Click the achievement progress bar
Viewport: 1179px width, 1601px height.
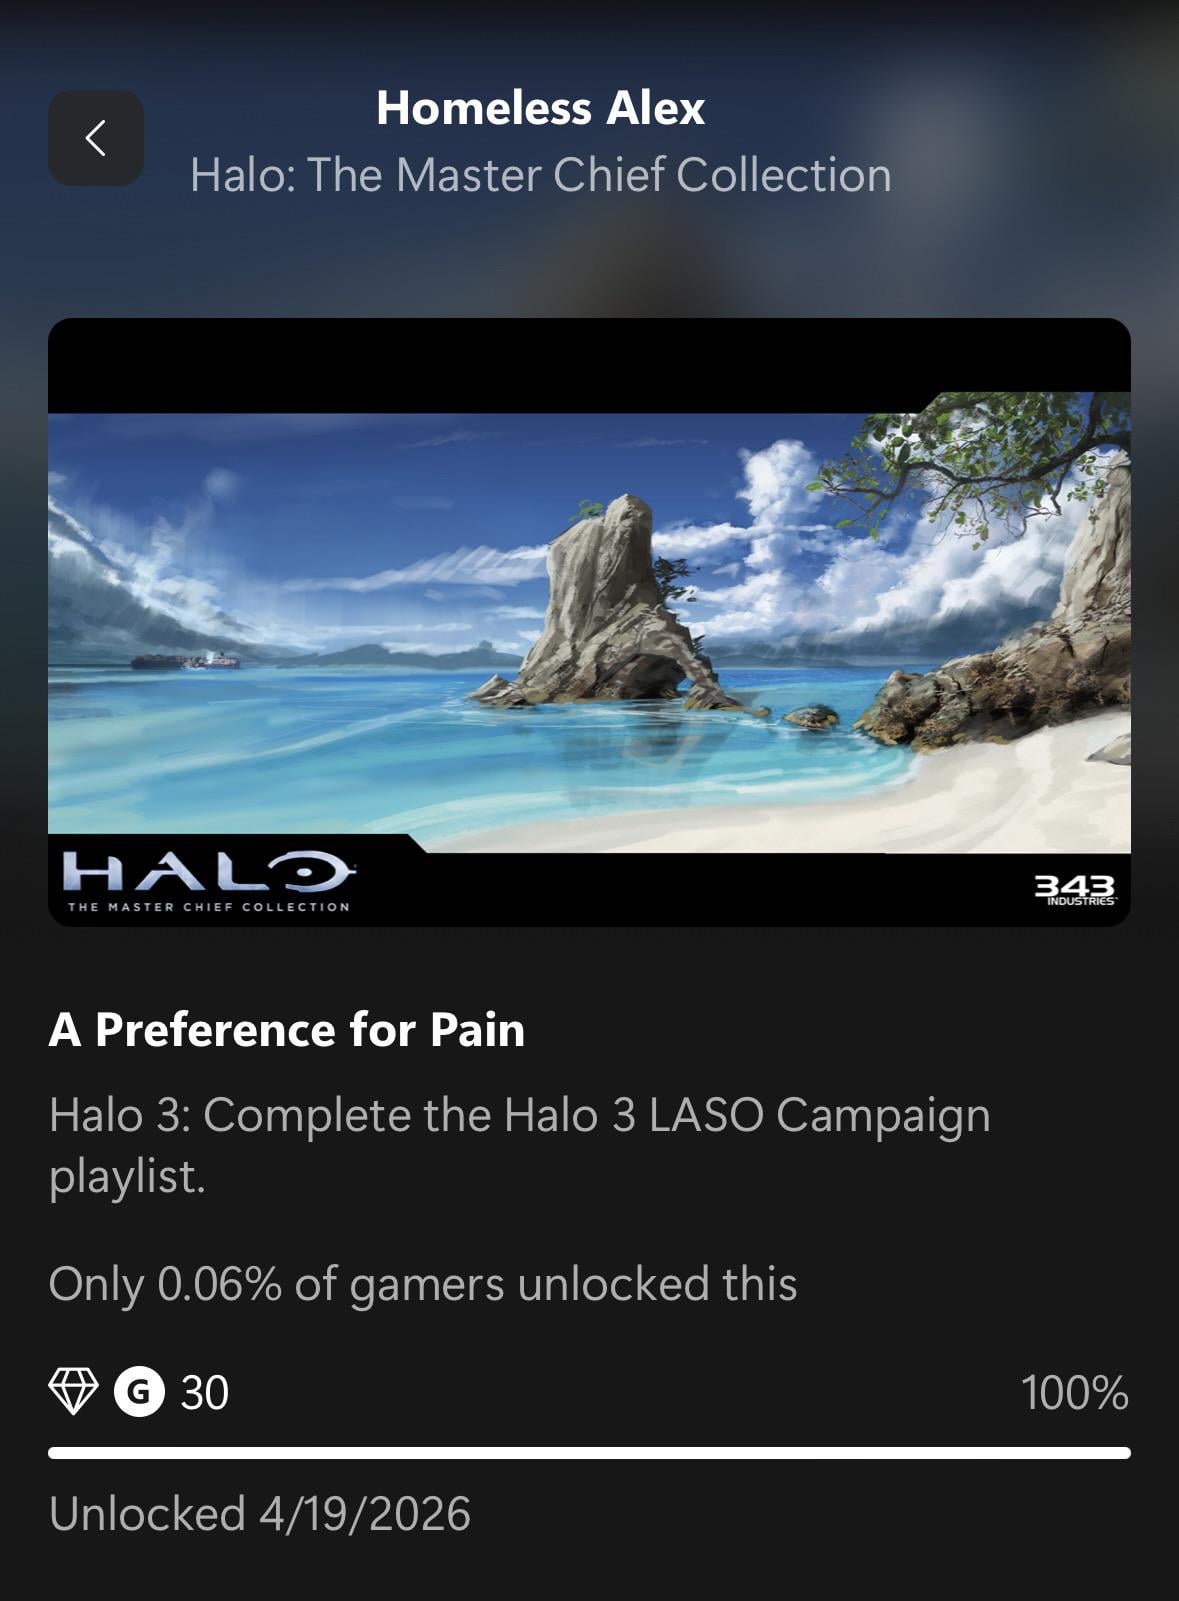(x=589, y=1453)
